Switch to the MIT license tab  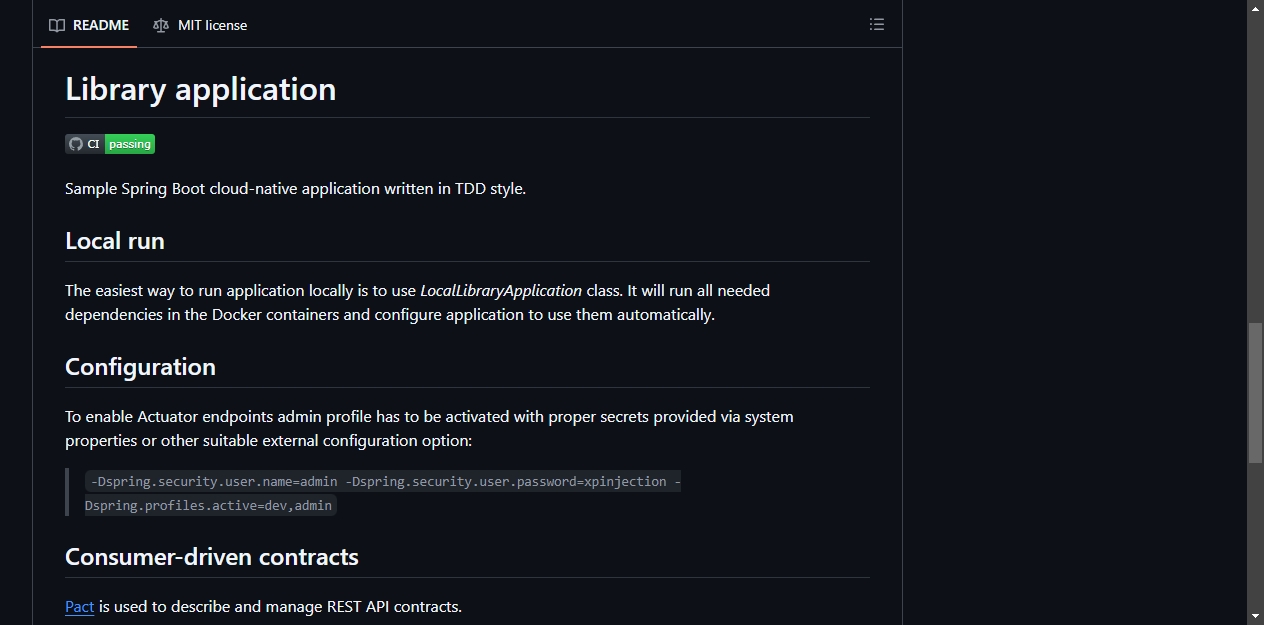click(x=200, y=25)
